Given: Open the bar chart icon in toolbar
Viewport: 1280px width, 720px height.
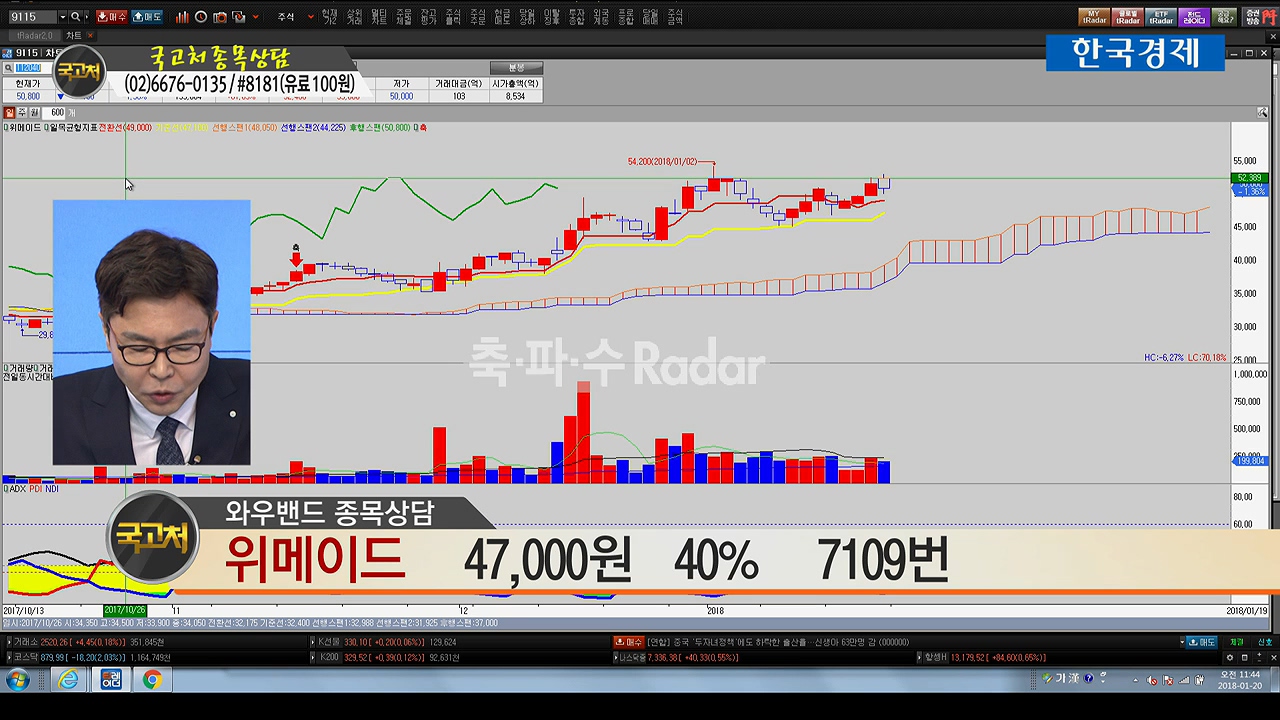Looking at the screenshot, I should [182, 17].
